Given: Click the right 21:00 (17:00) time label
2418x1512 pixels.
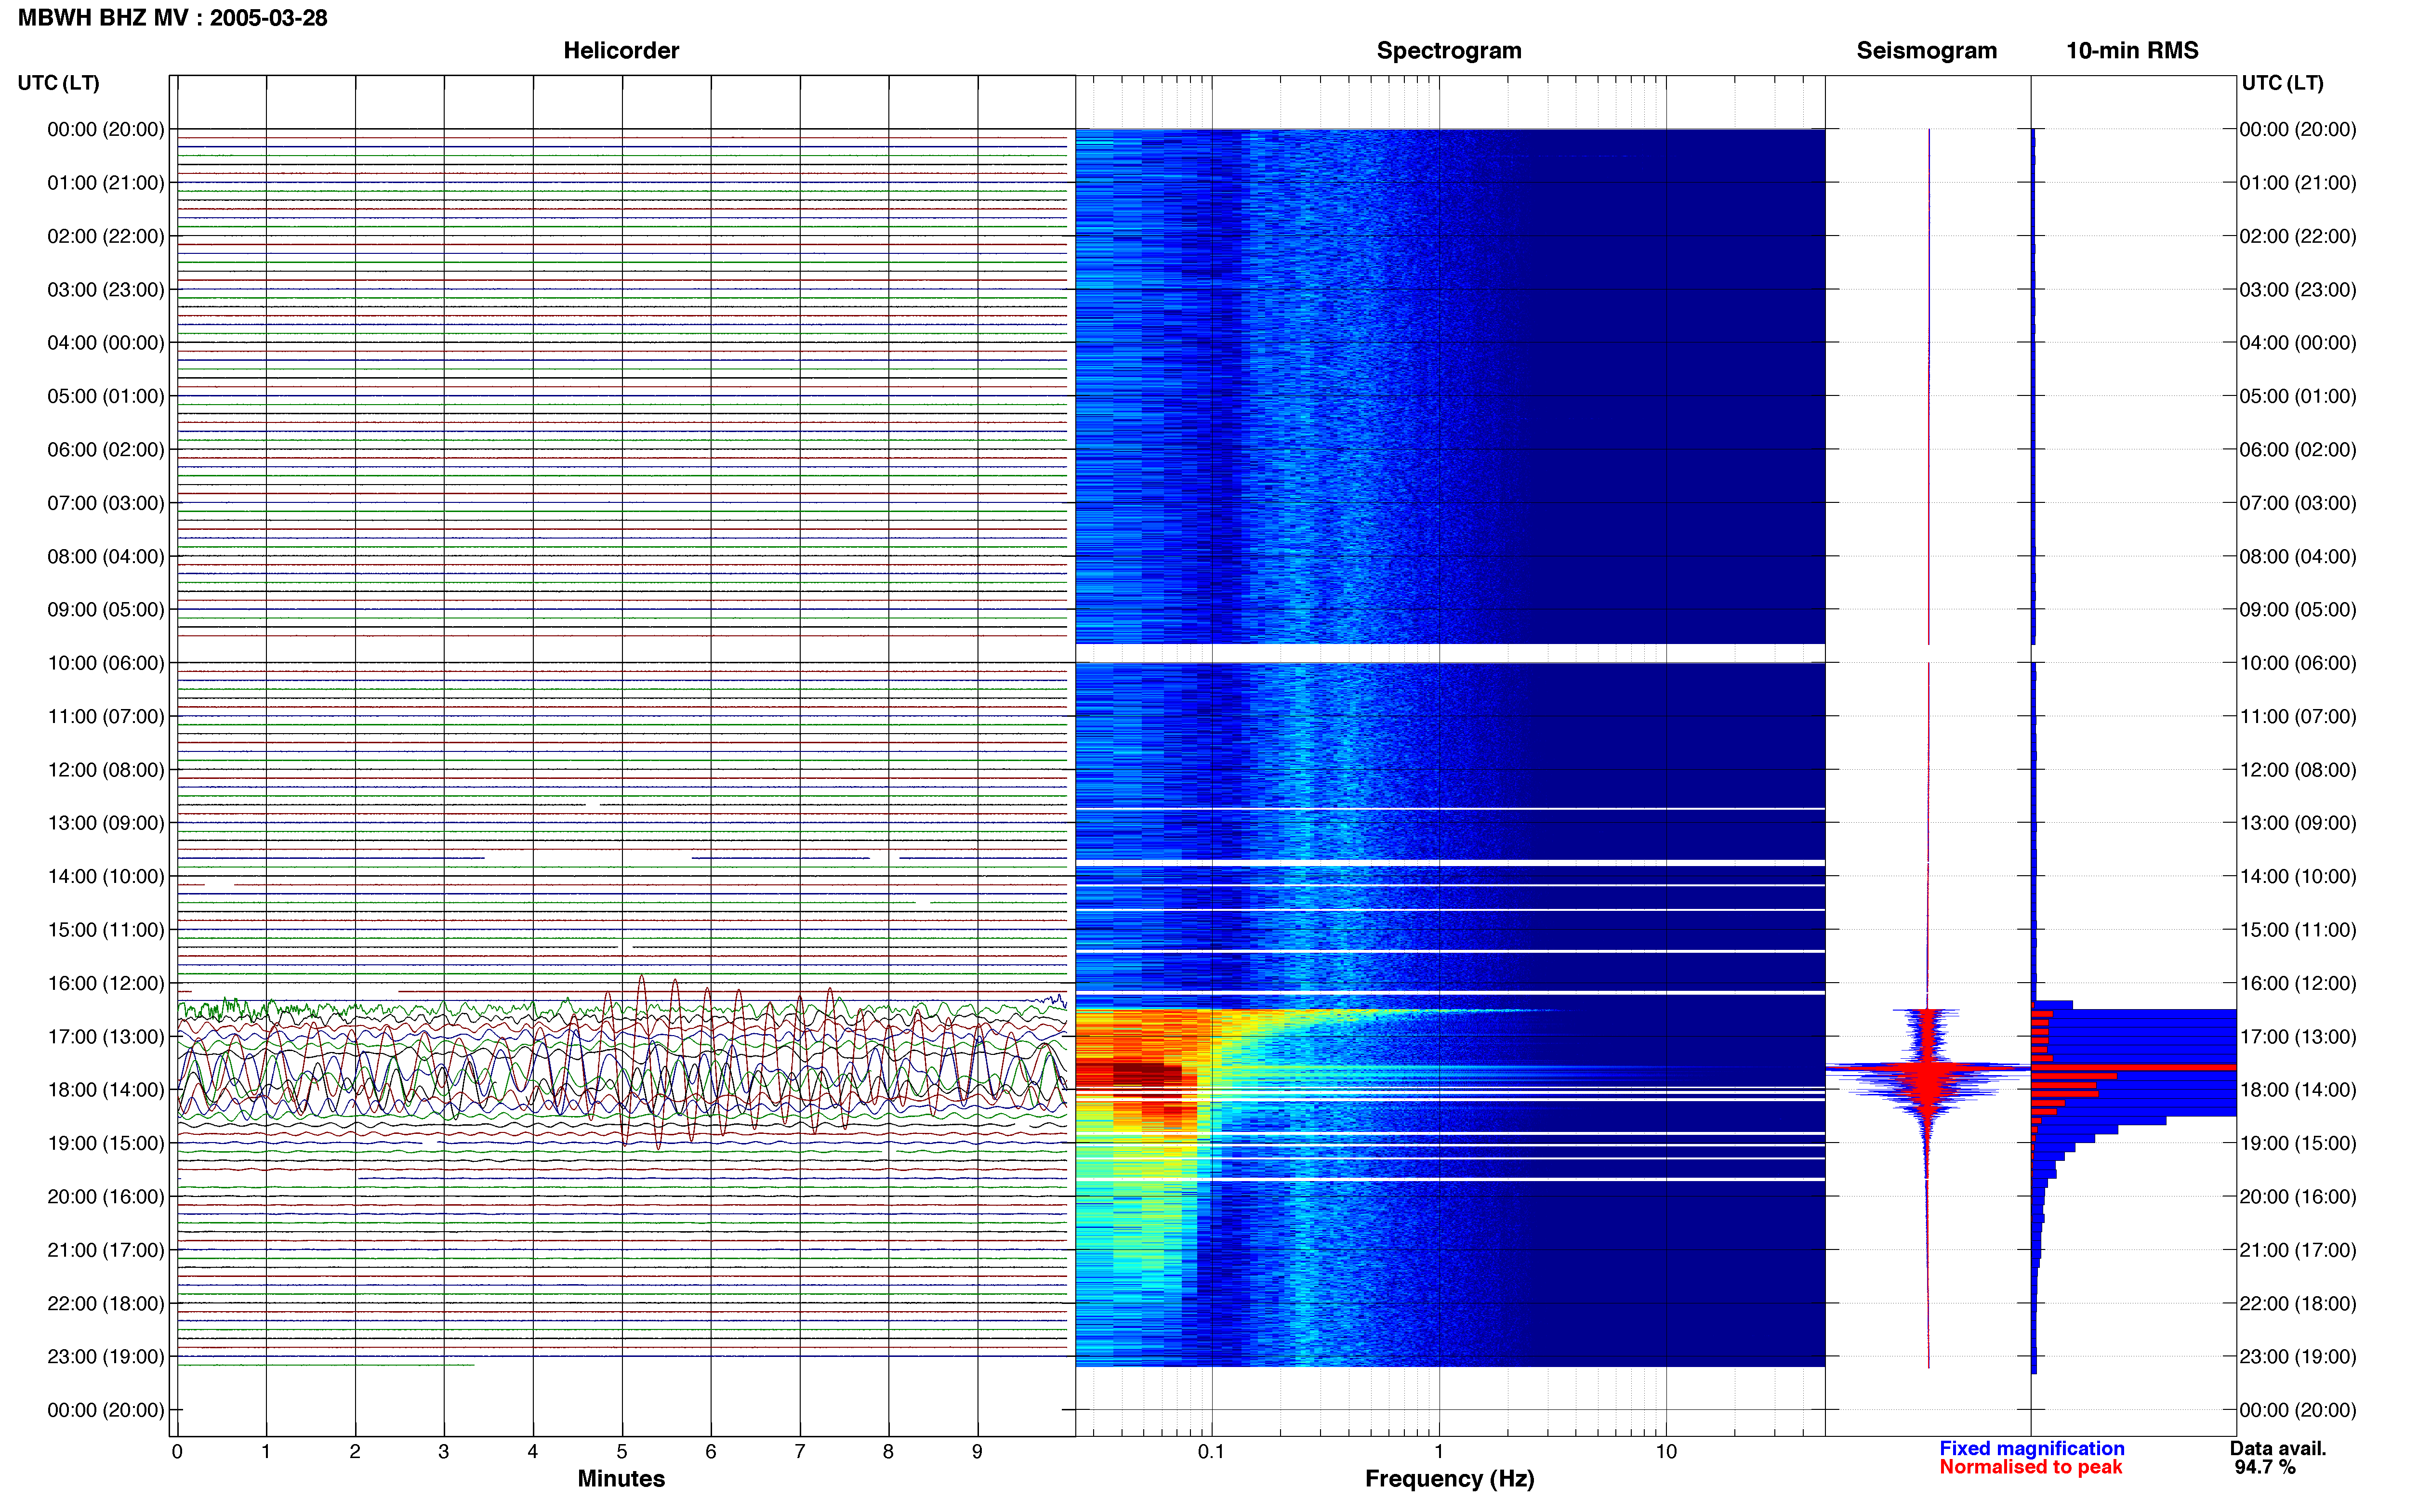Looking at the screenshot, I should click(x=2298, y=1250).
